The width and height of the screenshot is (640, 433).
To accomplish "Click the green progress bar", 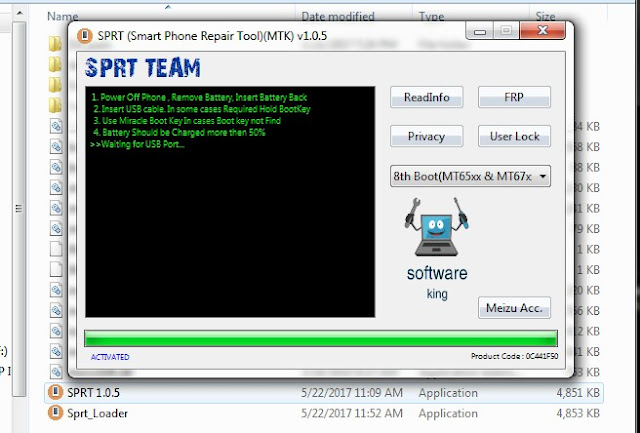I will coord(320,339).
